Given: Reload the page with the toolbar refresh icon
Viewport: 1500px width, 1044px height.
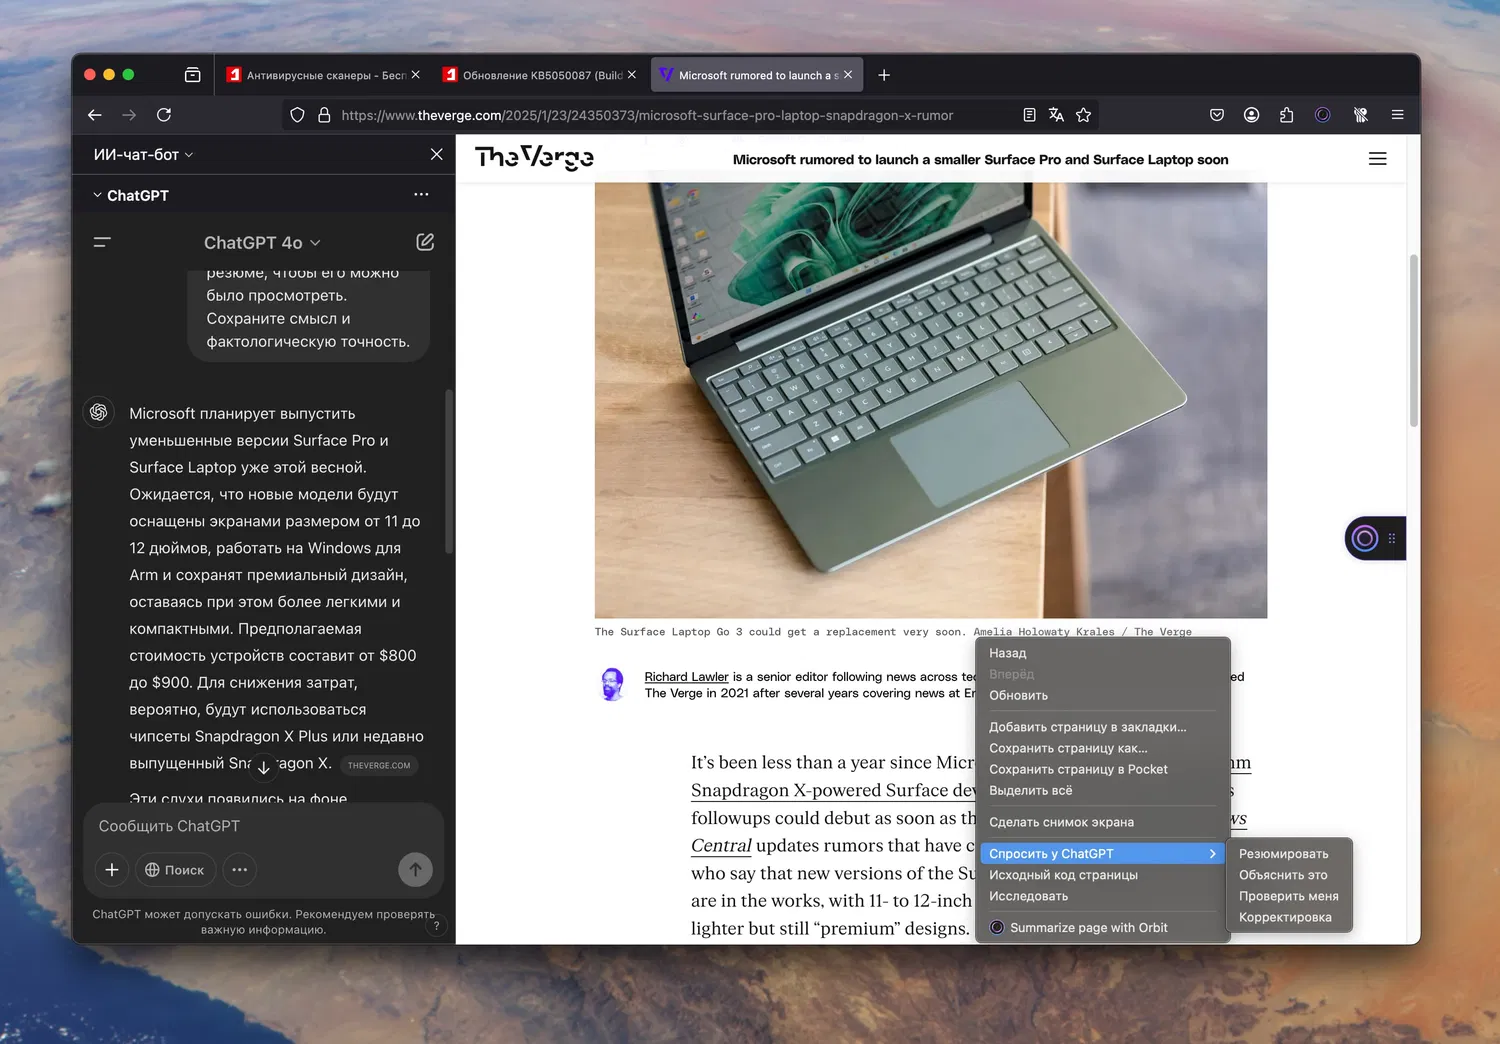Looking at the screenshot, I should pos(164,115).
